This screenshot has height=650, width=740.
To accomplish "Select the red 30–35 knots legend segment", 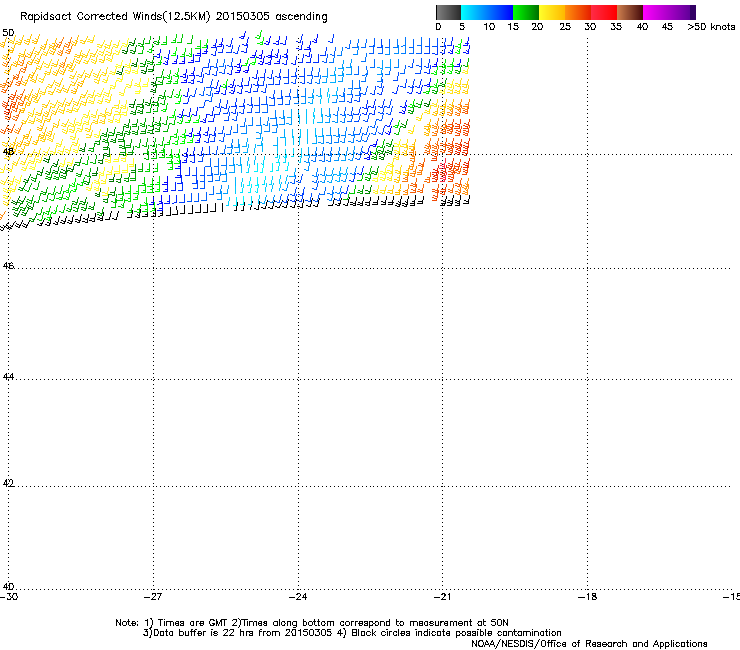I will 604,12.
